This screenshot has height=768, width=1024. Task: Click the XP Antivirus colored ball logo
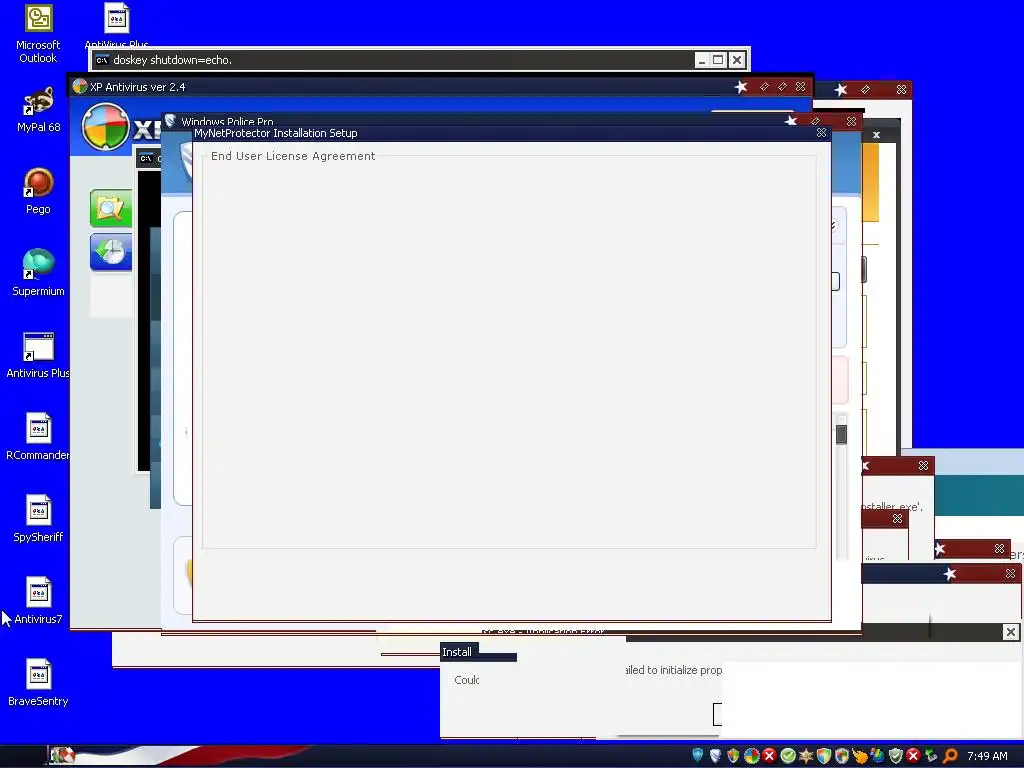point(106,127)
